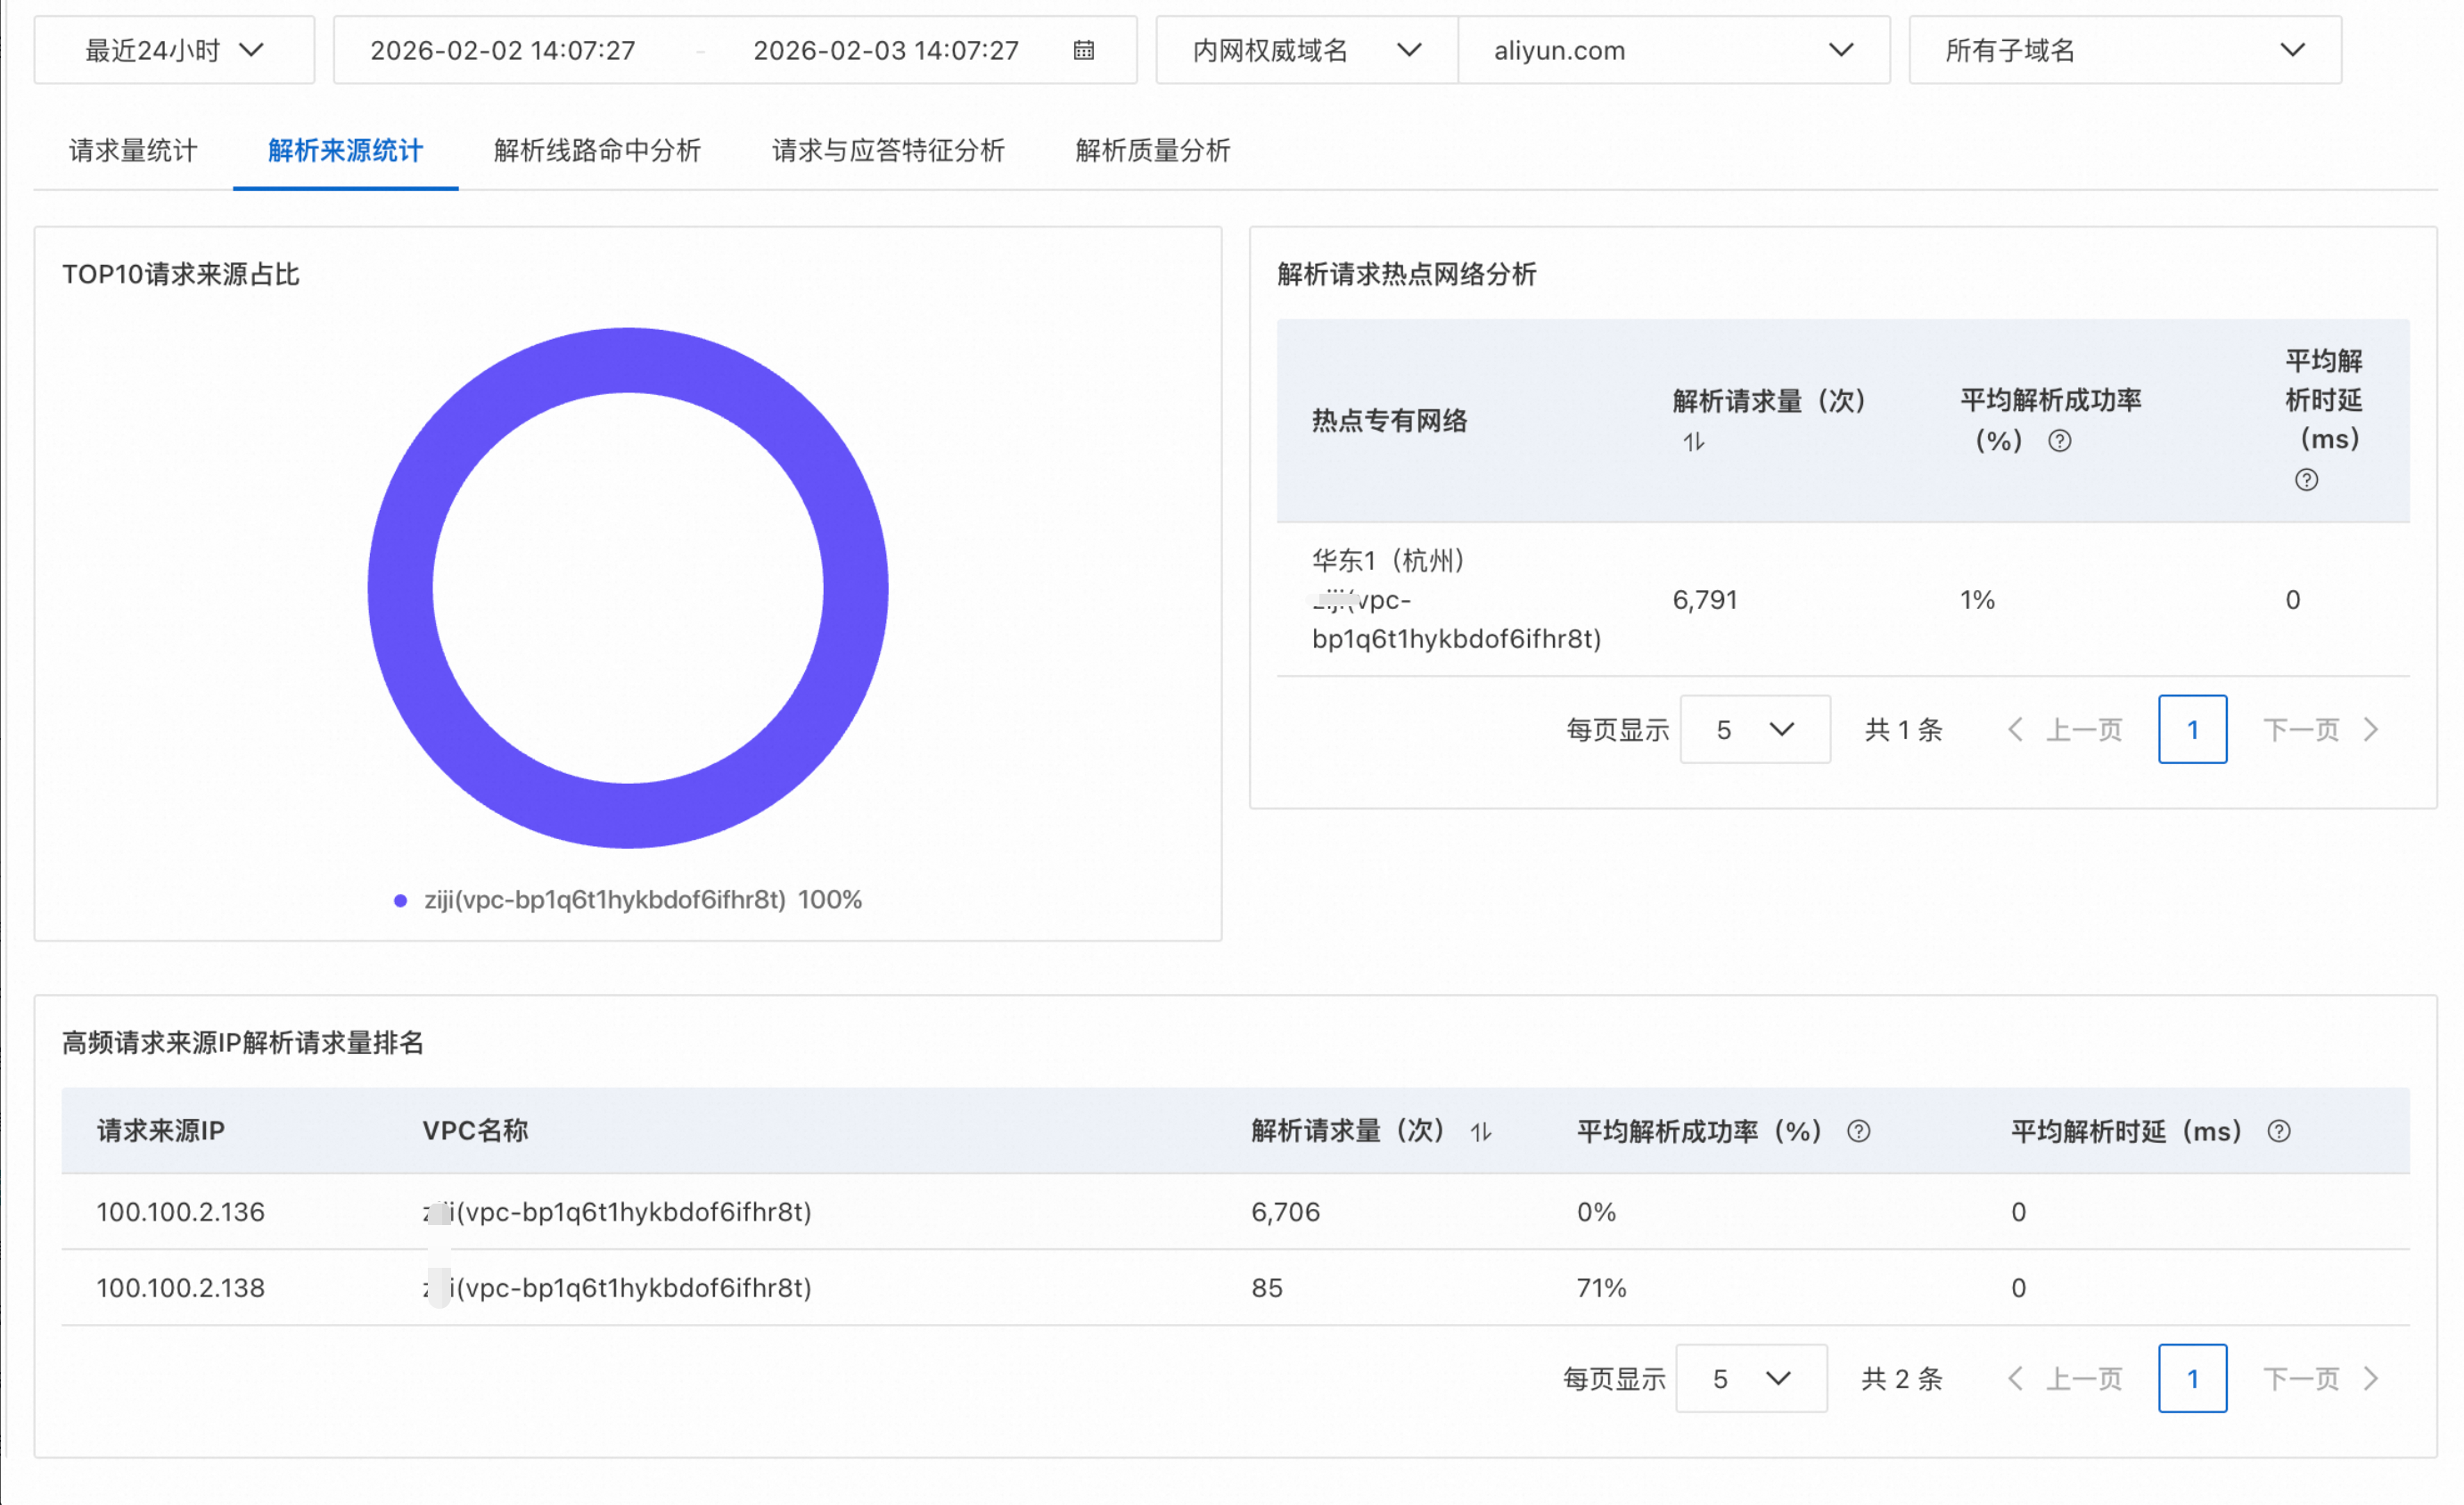Go to 请求与应答特征分析 tab

pos(888,151)
